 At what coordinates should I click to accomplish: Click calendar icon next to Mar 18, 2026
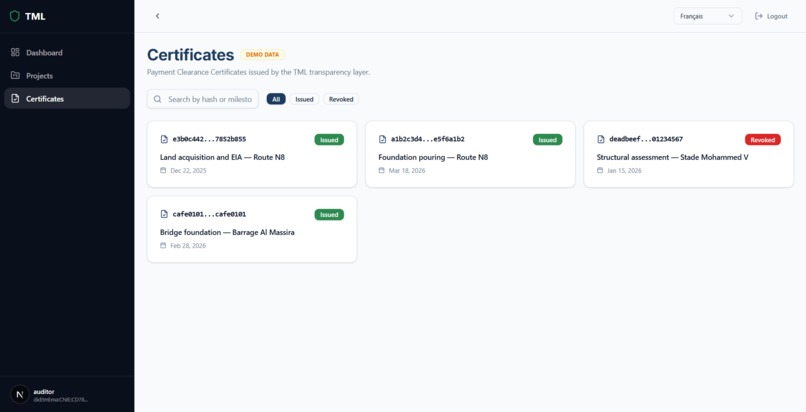tap(381, 171)
